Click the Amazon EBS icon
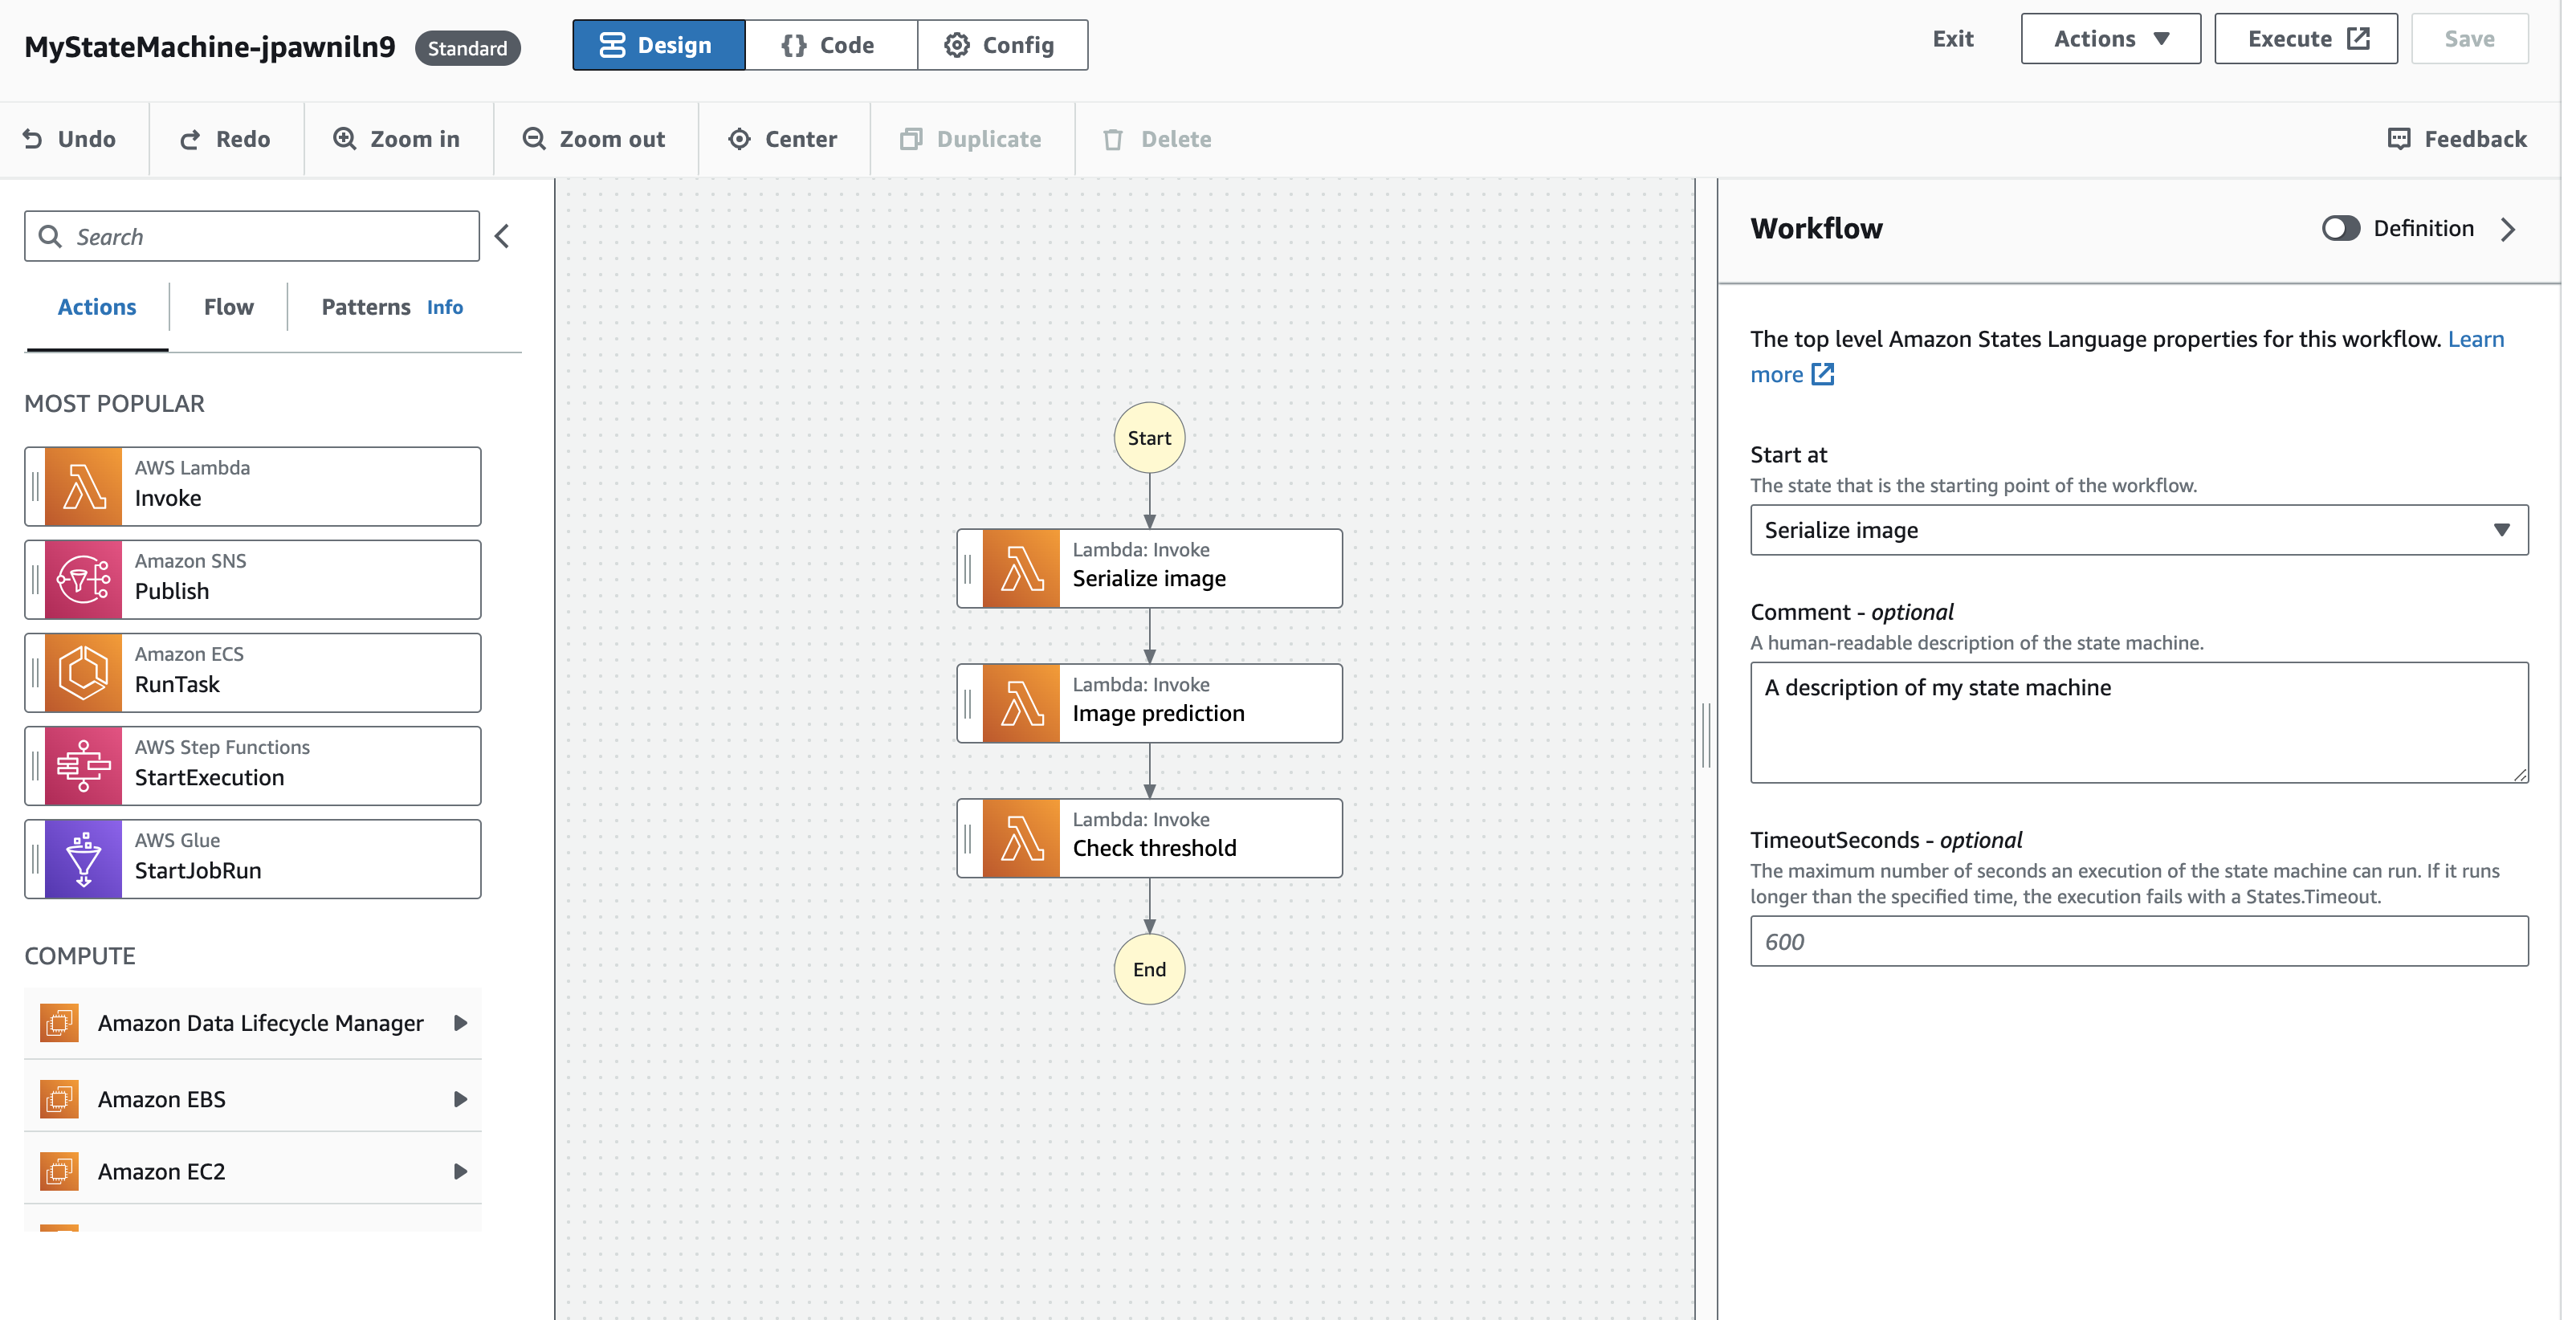Screen dimensions: 2576x1320 [60, 1099]
